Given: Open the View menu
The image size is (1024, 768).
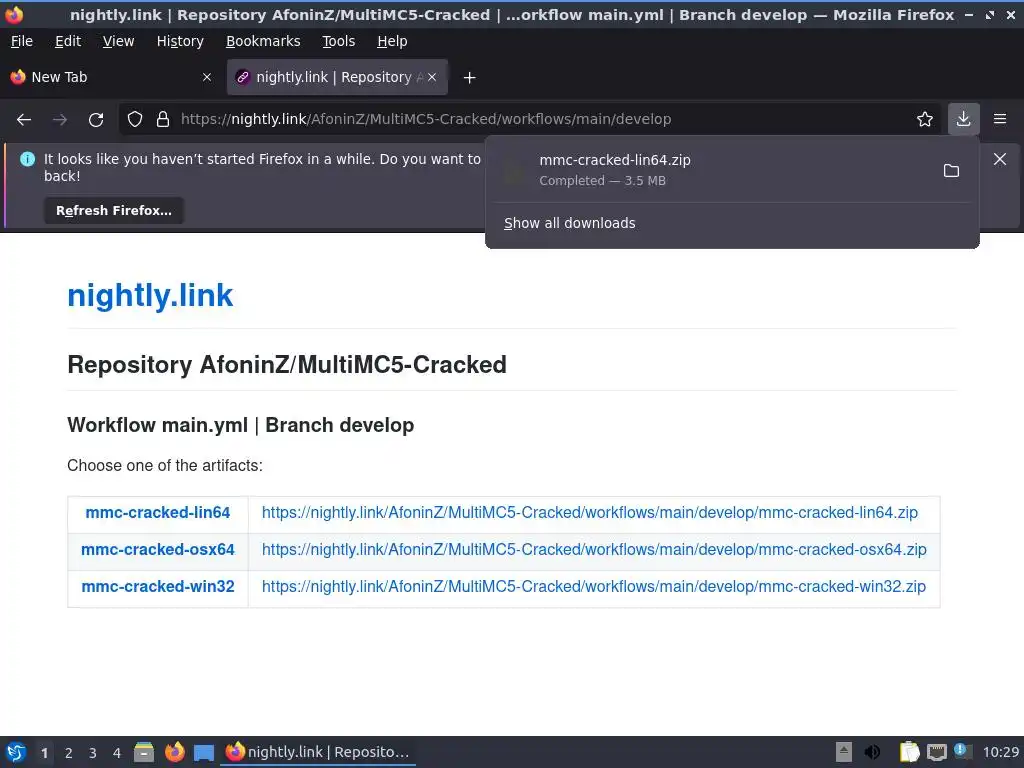Looking at the screenshot, I should (118, 41).
